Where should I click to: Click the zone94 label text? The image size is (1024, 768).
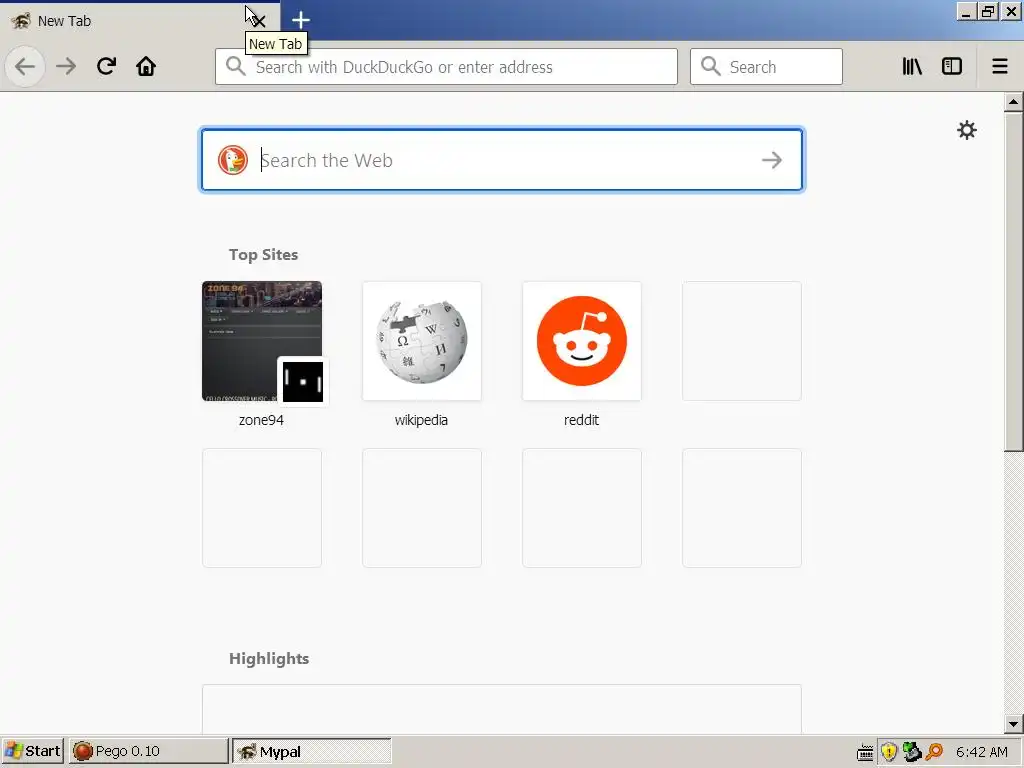click(x=261, y=420)
